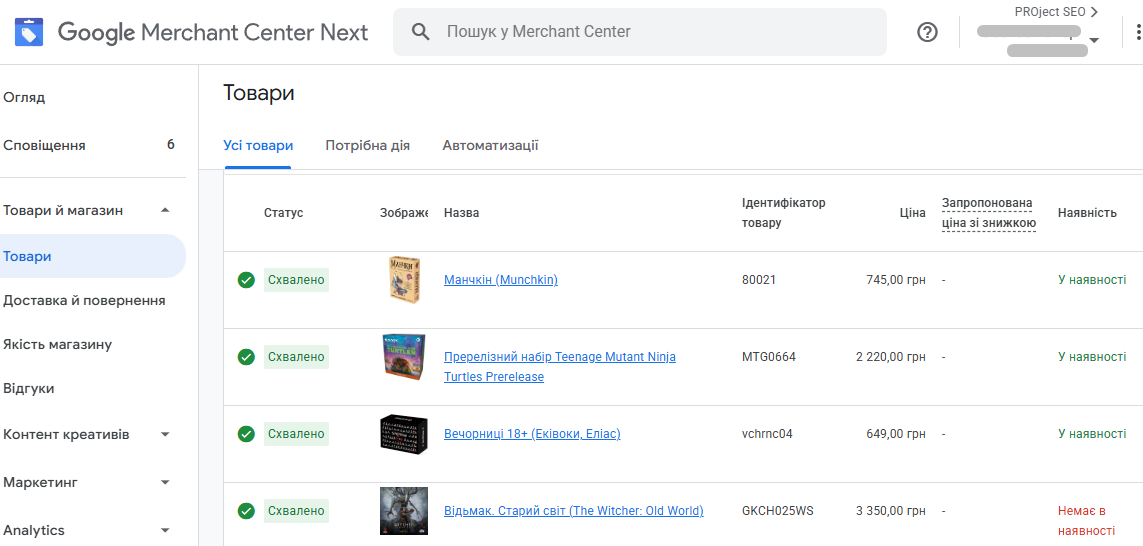Switch to the Автоматизації tab
Image resolution: width=1143 pixels, height=546 pixels.
click(491, 146)
